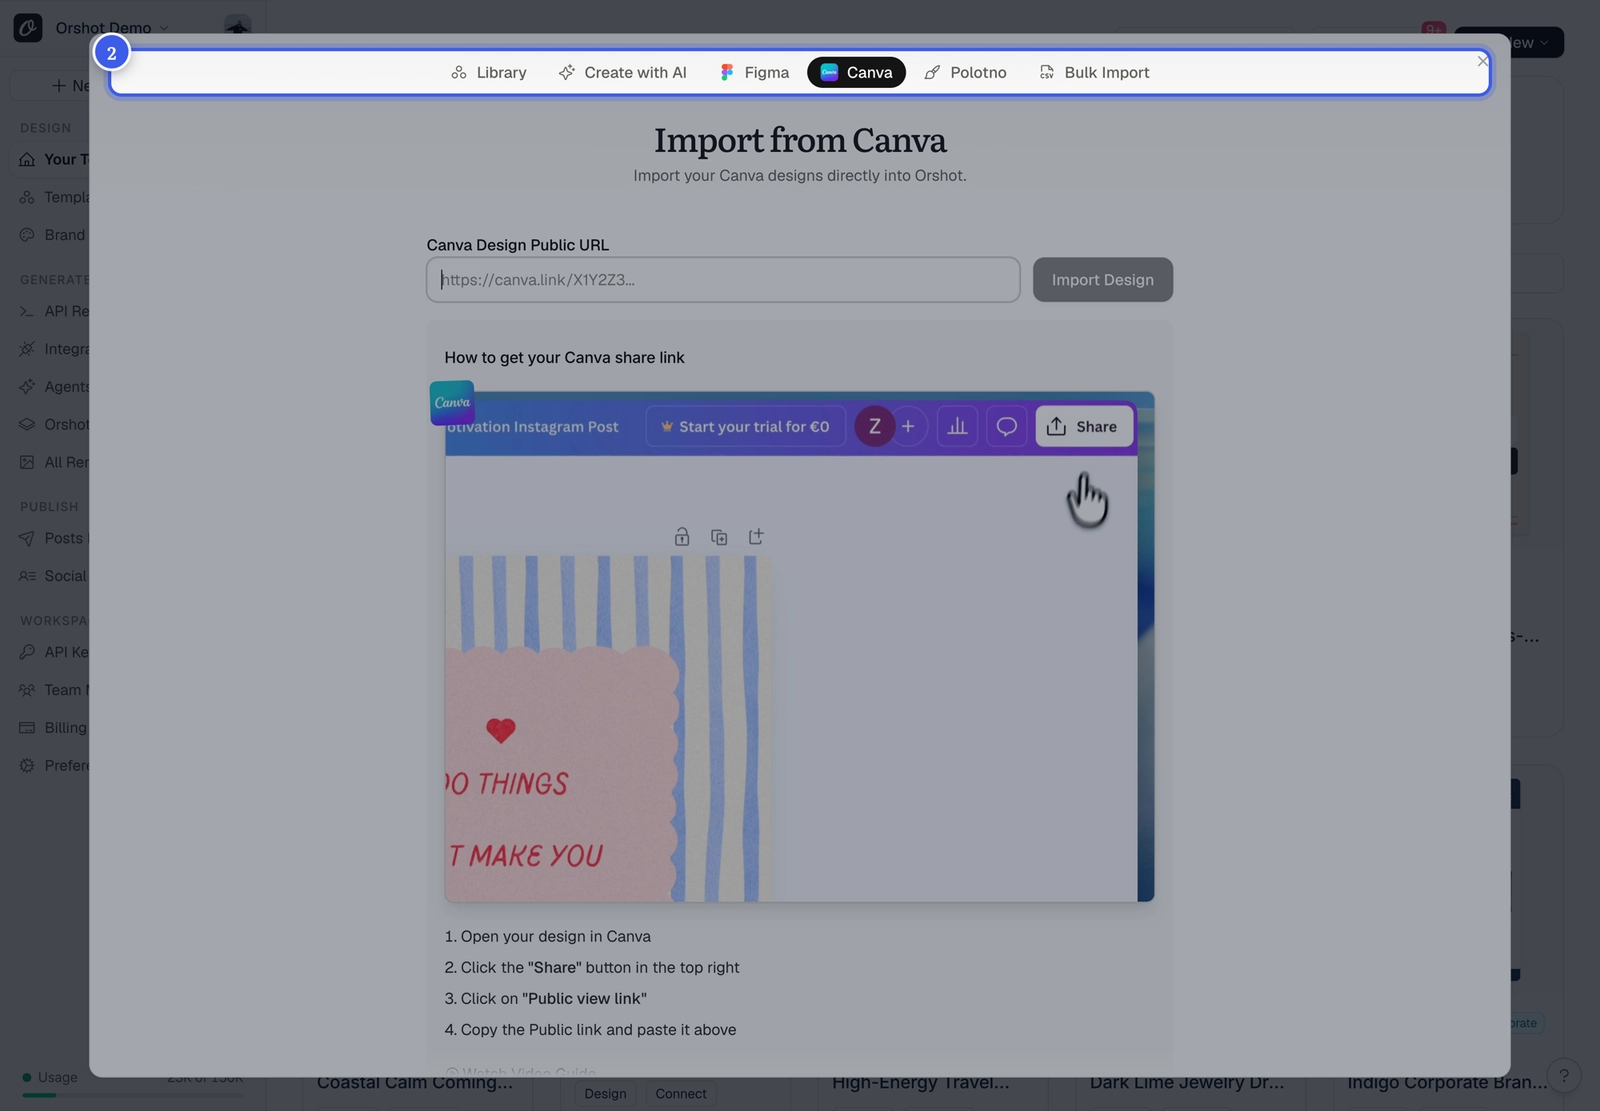Select the Canva tab

tap(856, 72)
